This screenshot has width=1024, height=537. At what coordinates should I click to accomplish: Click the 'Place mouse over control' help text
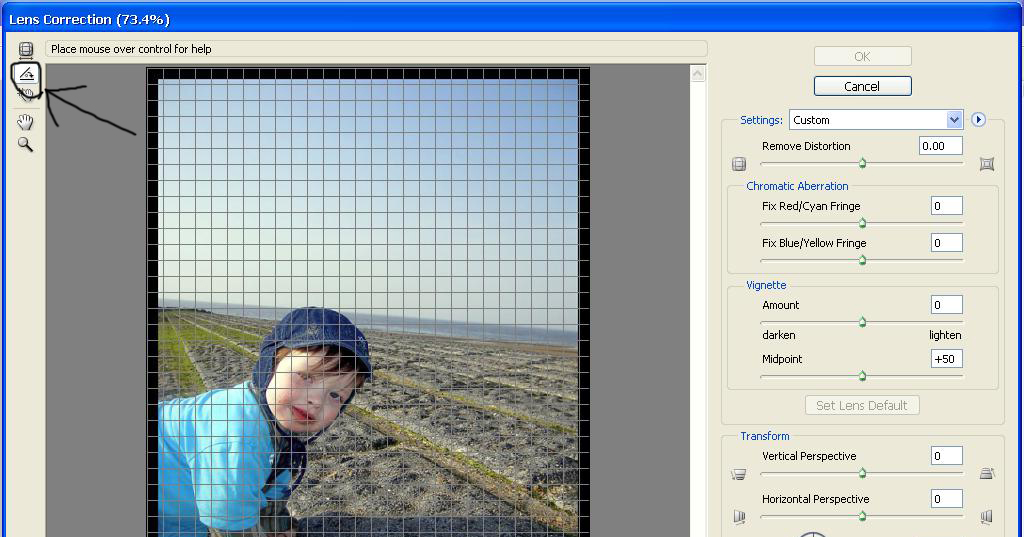click(131, 49)
